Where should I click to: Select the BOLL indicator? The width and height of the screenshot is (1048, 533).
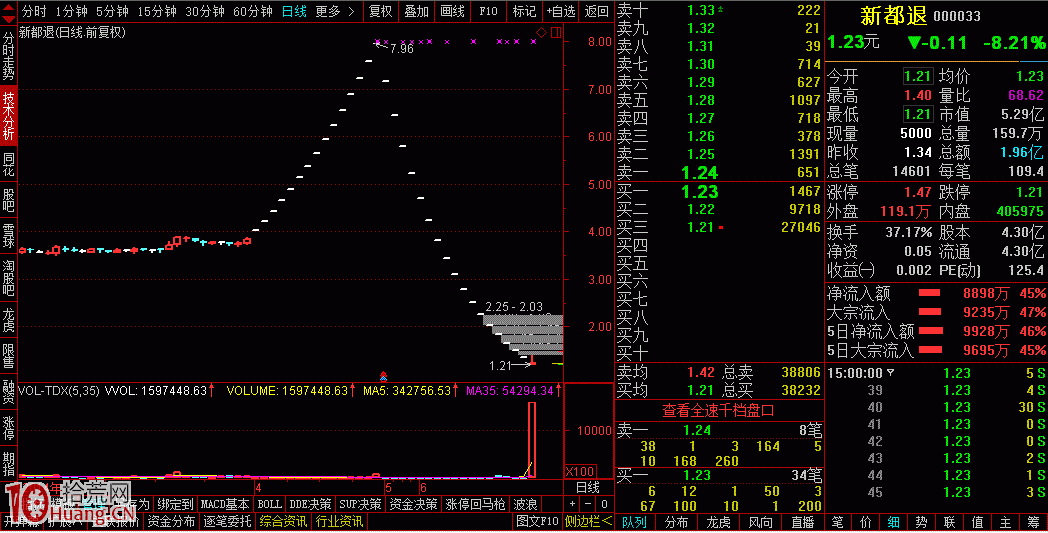pos(269,504)
